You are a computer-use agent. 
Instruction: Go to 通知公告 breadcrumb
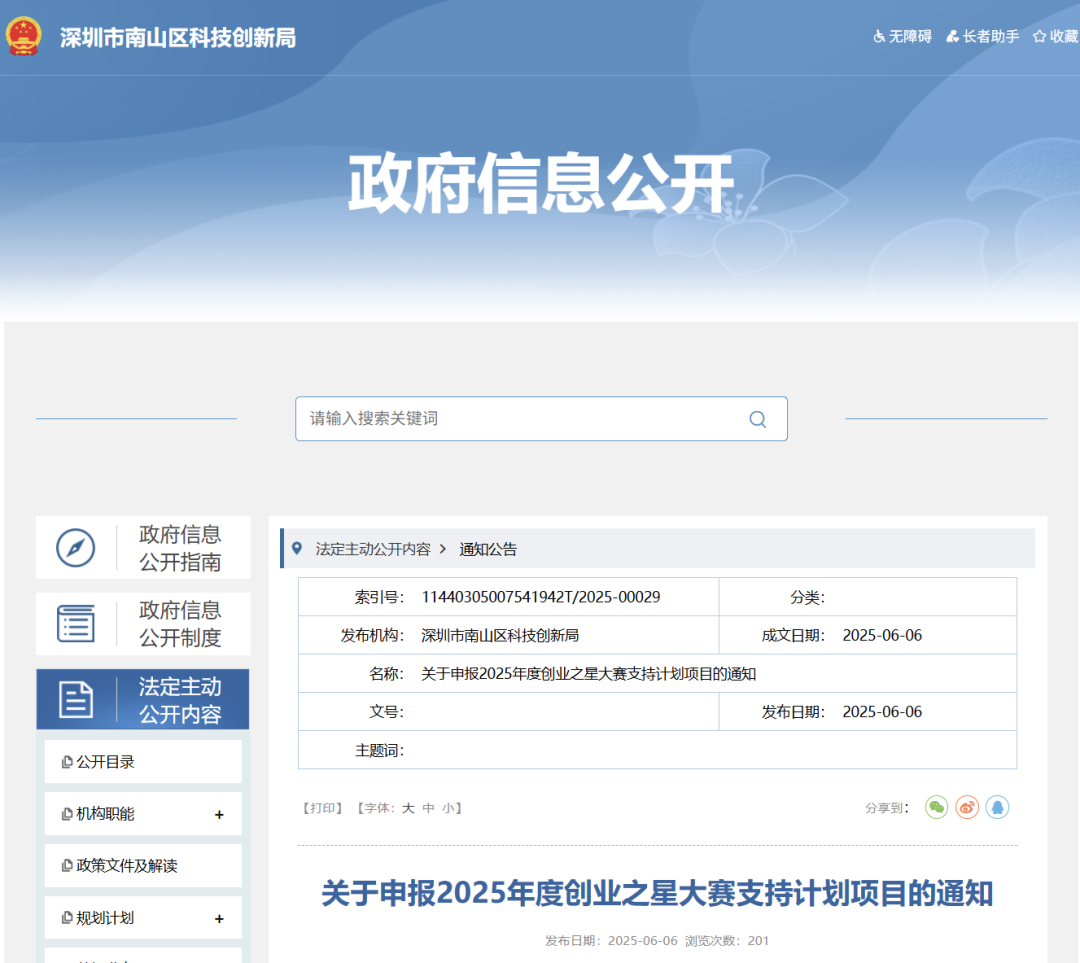pos(488,549)
